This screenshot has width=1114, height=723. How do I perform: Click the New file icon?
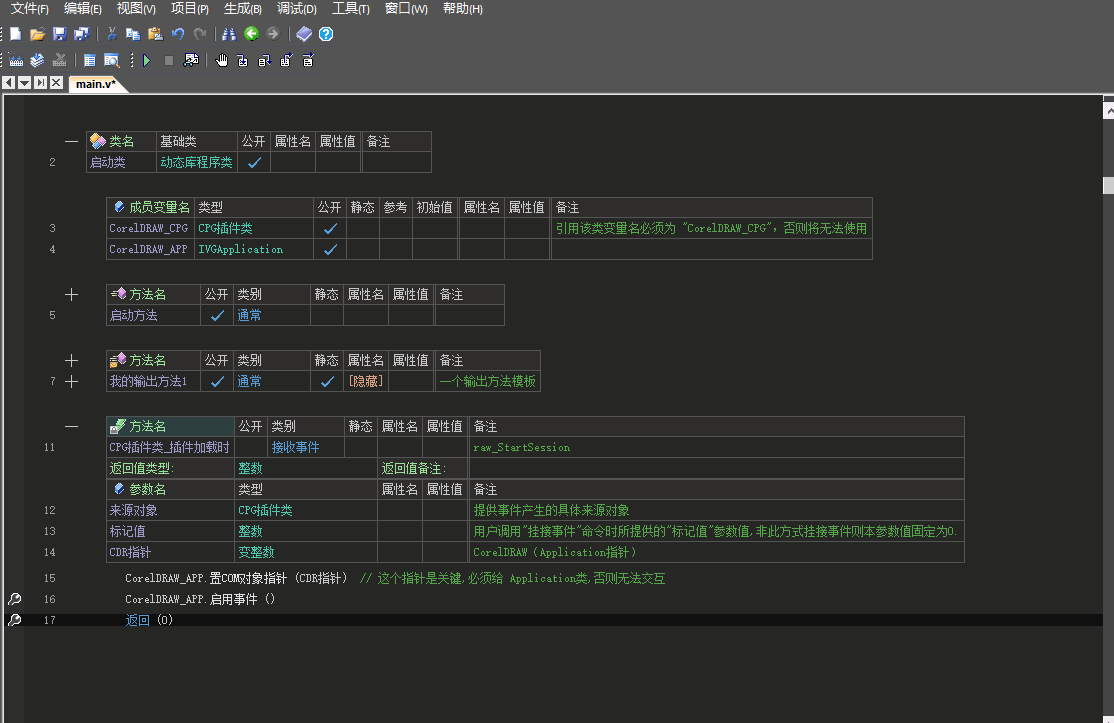(x=16, y=34)
